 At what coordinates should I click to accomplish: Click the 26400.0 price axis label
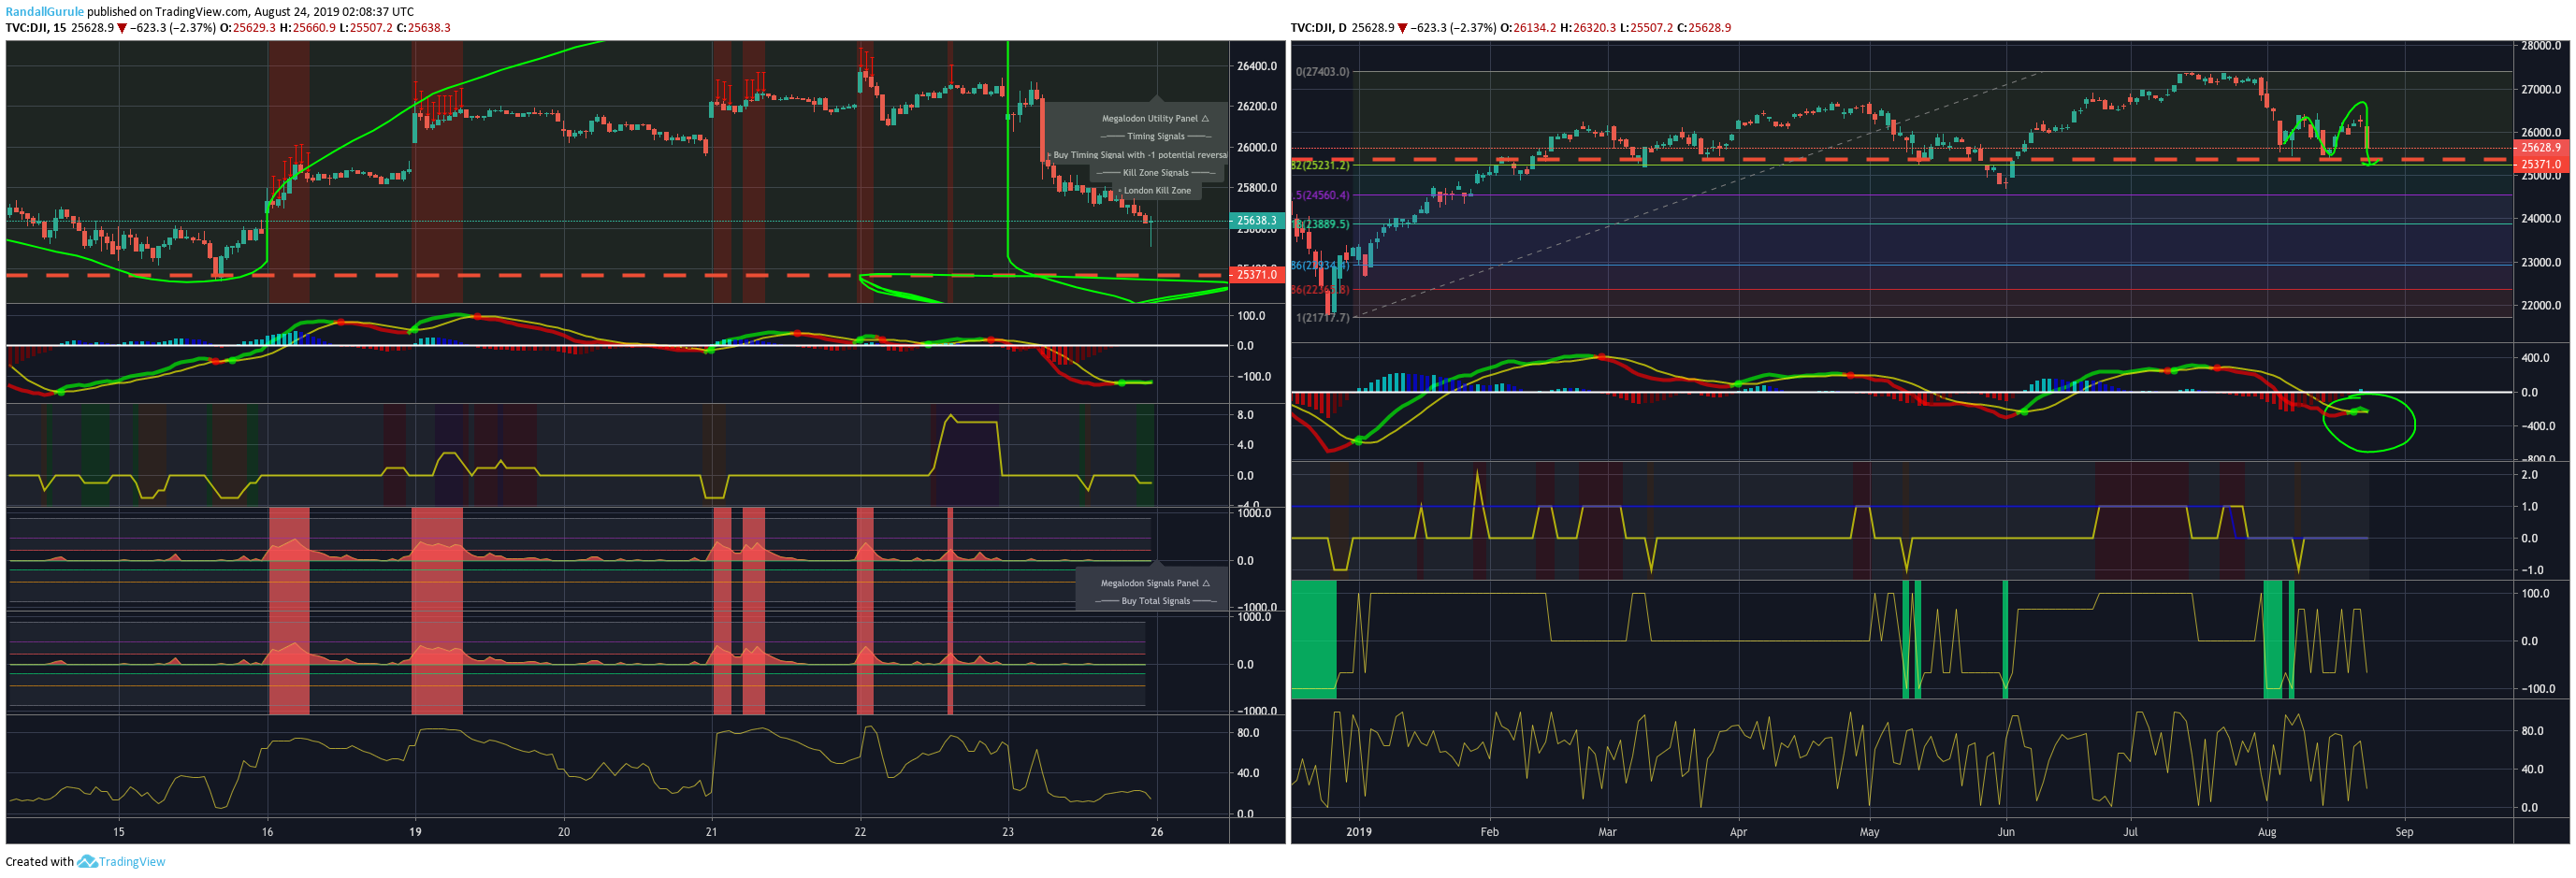pyautogui.click(x=1257, y=66)
